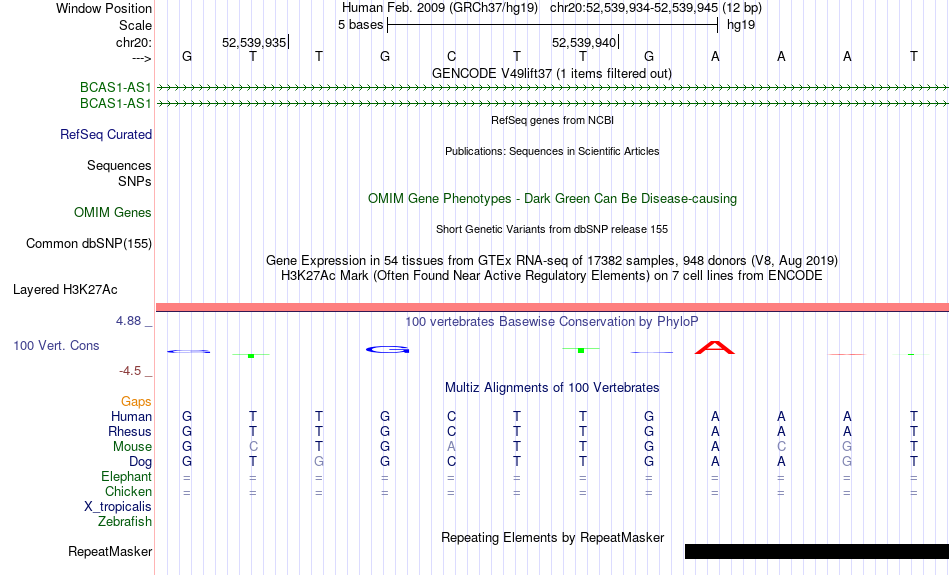
Task: Click the 100 vertebrates Basewise Conservation title
Action: pos(552,322)
